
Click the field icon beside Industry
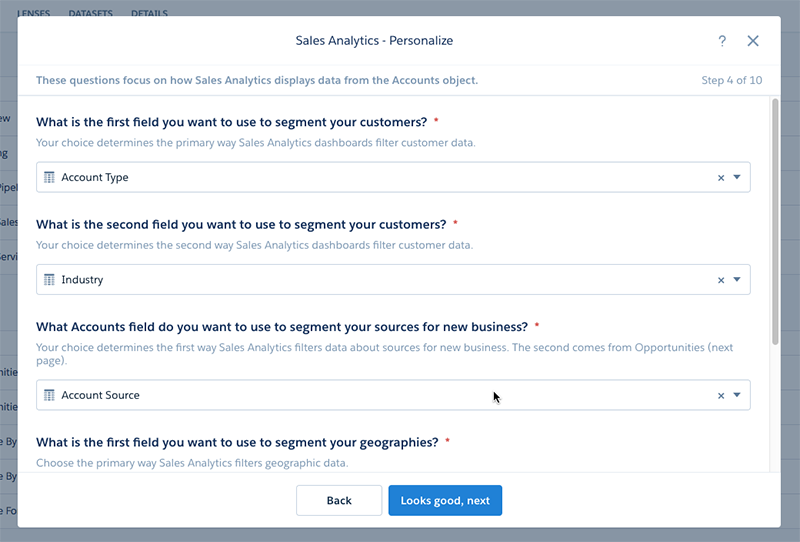49,280
